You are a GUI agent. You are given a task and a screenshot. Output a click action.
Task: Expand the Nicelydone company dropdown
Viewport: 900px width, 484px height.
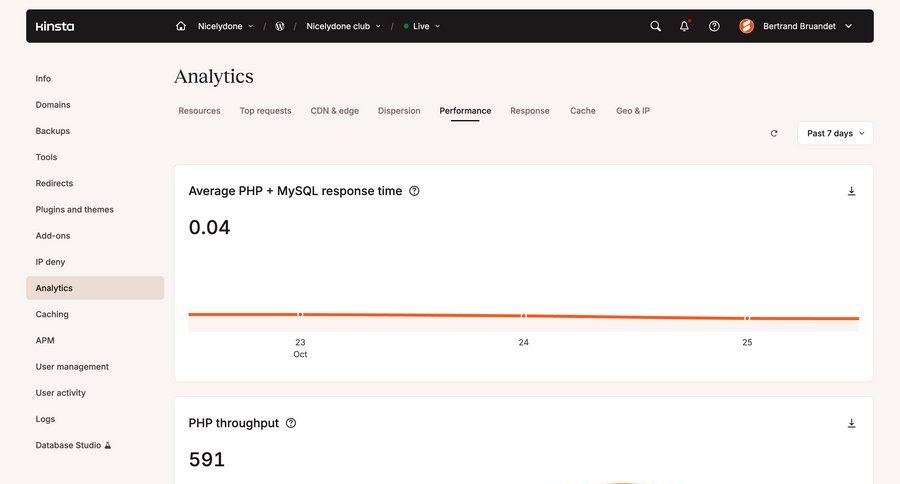point(225,26)
